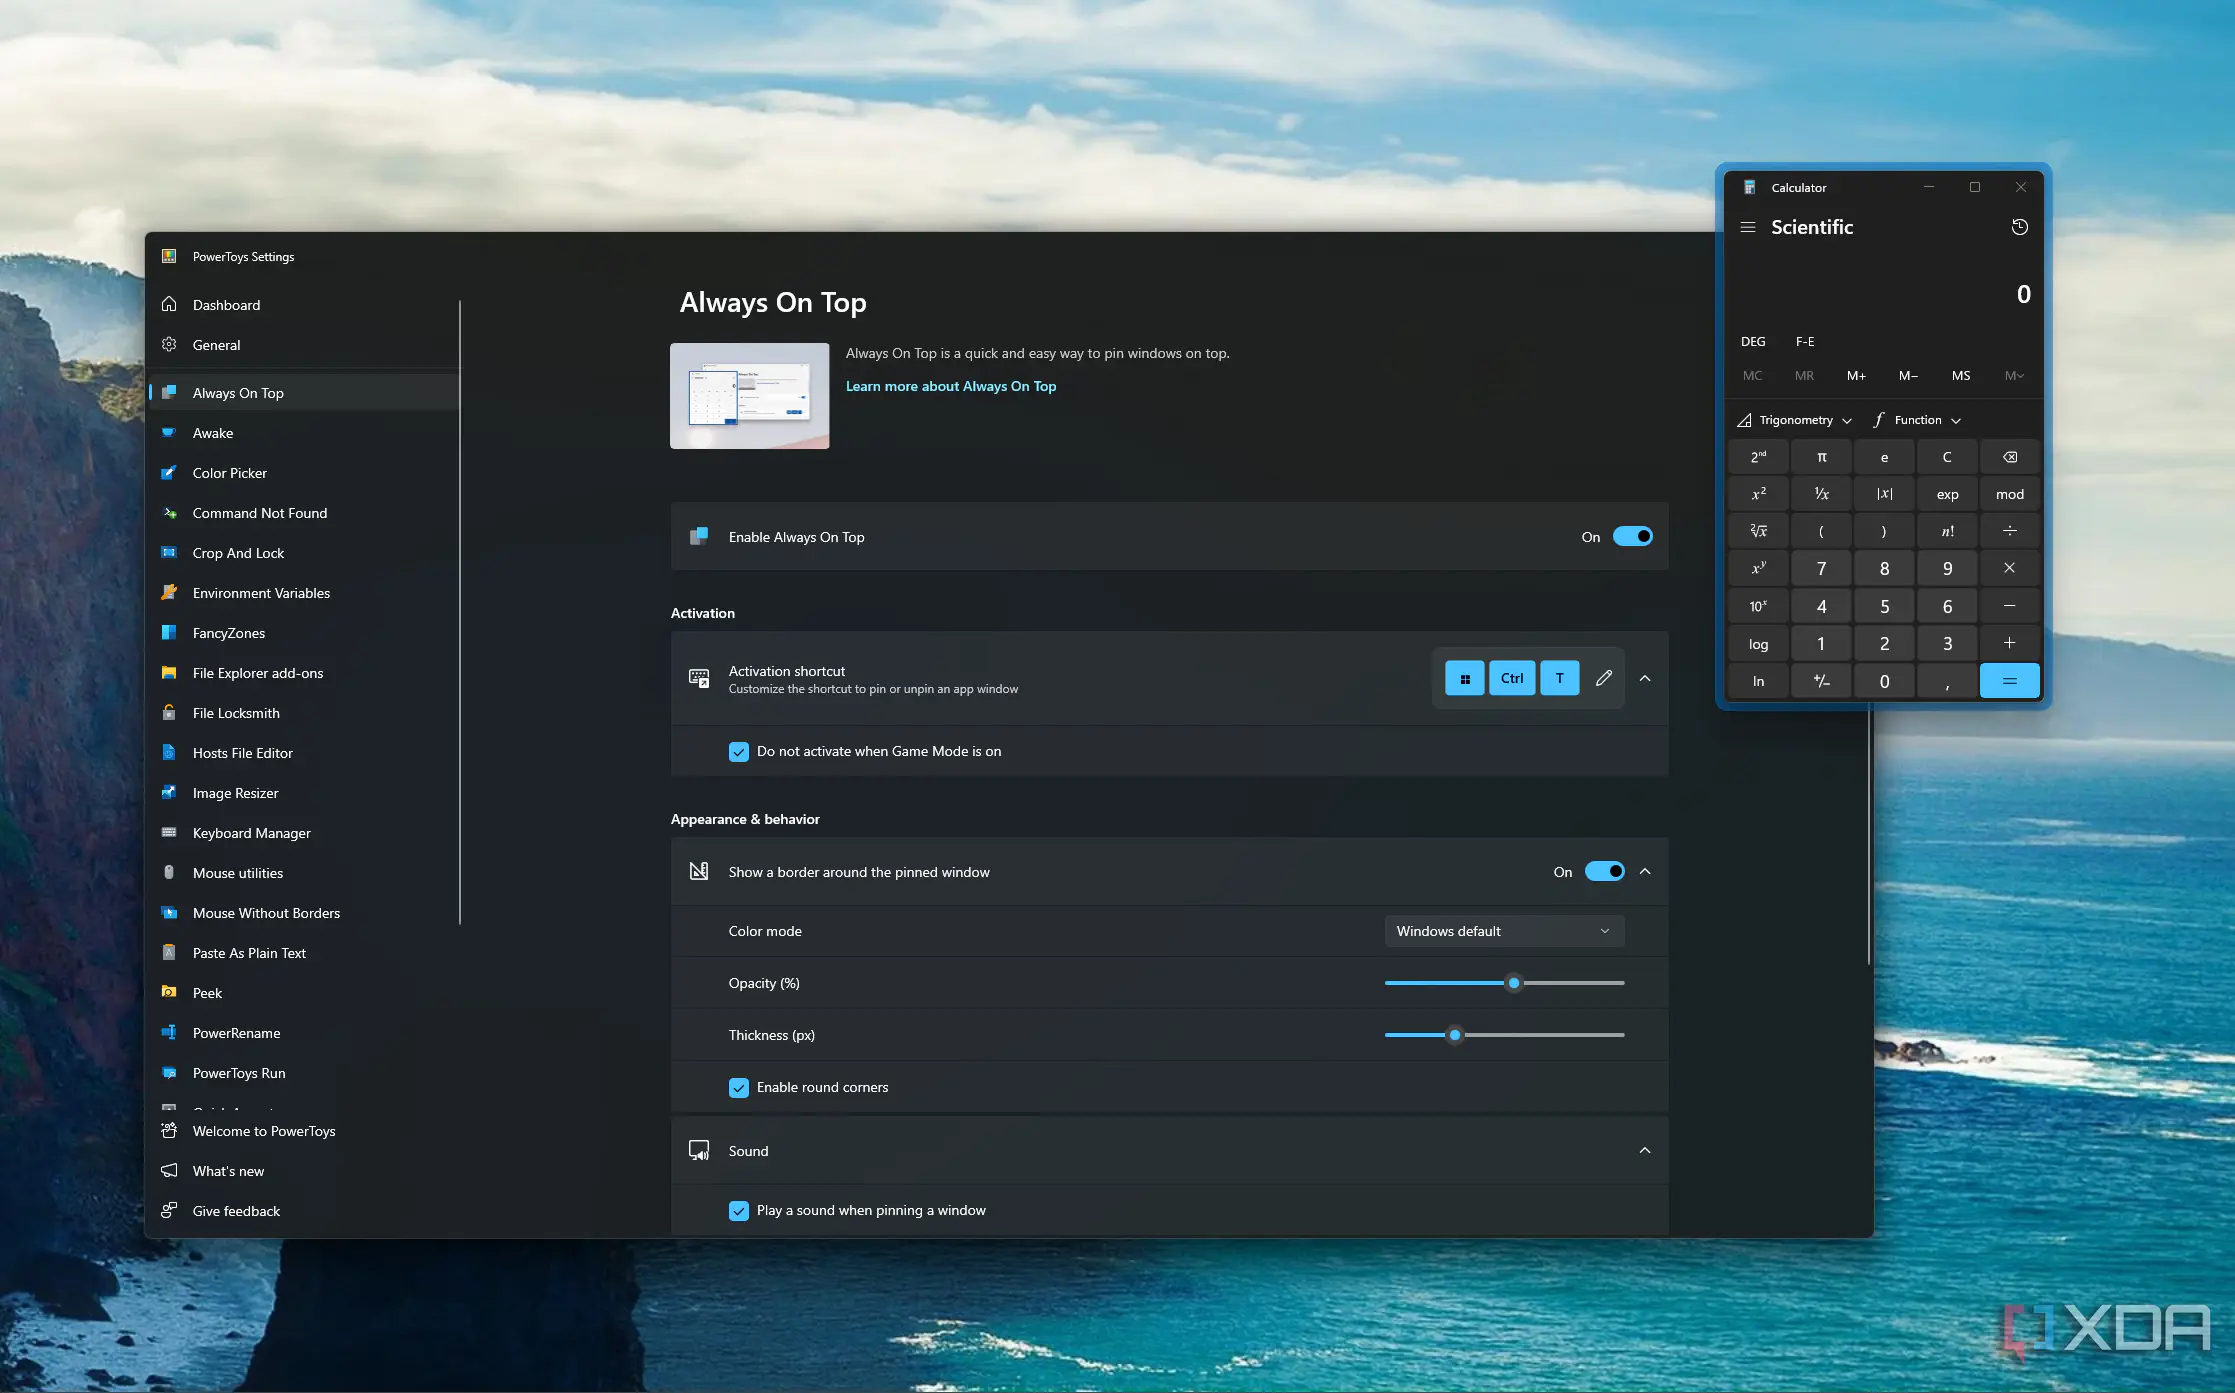The height and width of the screenshot is (1393, 2235).
Task: Adjust the Opacity (%) slider
Action: 1504,983
